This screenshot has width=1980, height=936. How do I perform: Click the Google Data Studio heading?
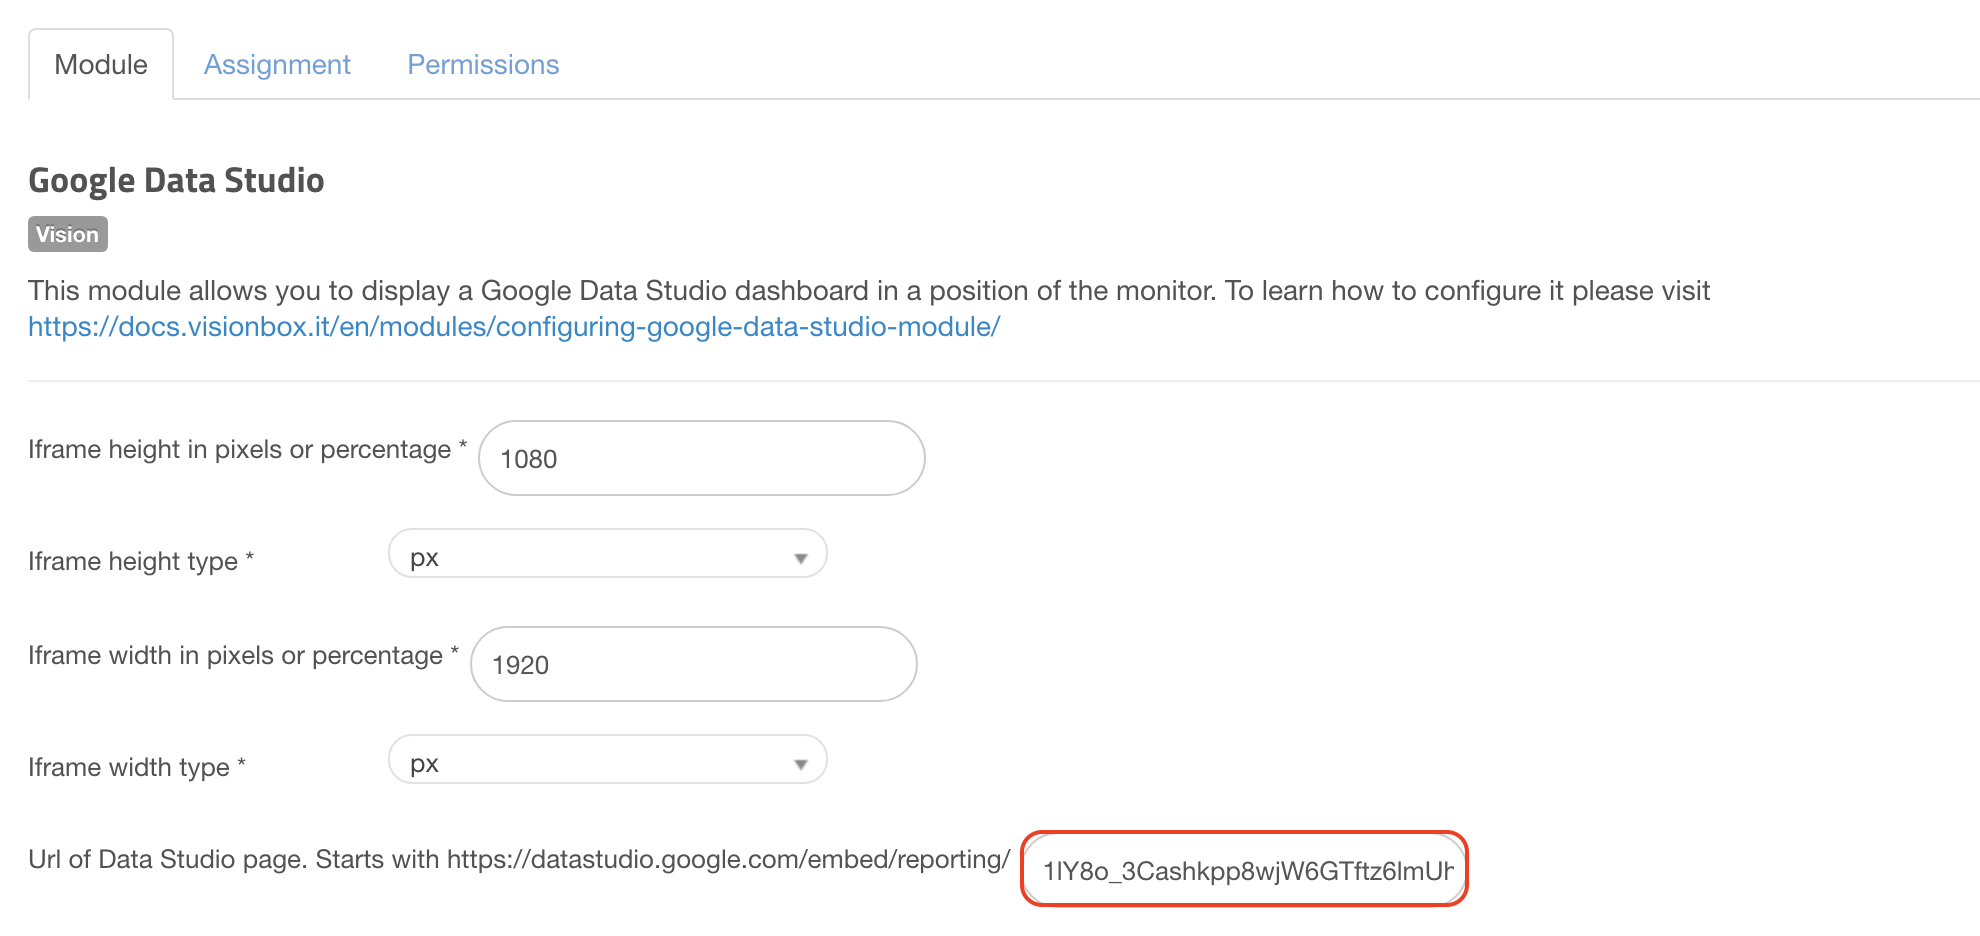point(176,180)
